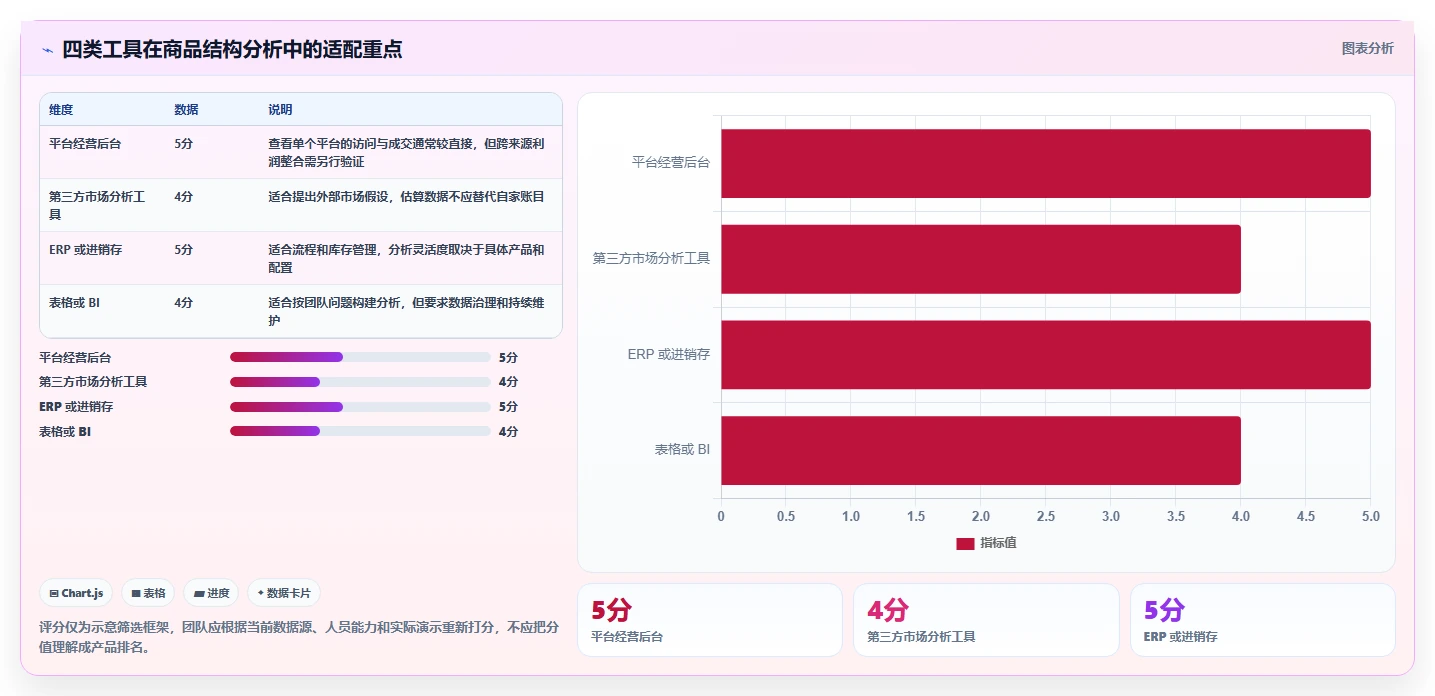The width and height of the screenshot is (1435, 696).
Task: Click the 进度 tag chip
Action: (x=212, y=593)
